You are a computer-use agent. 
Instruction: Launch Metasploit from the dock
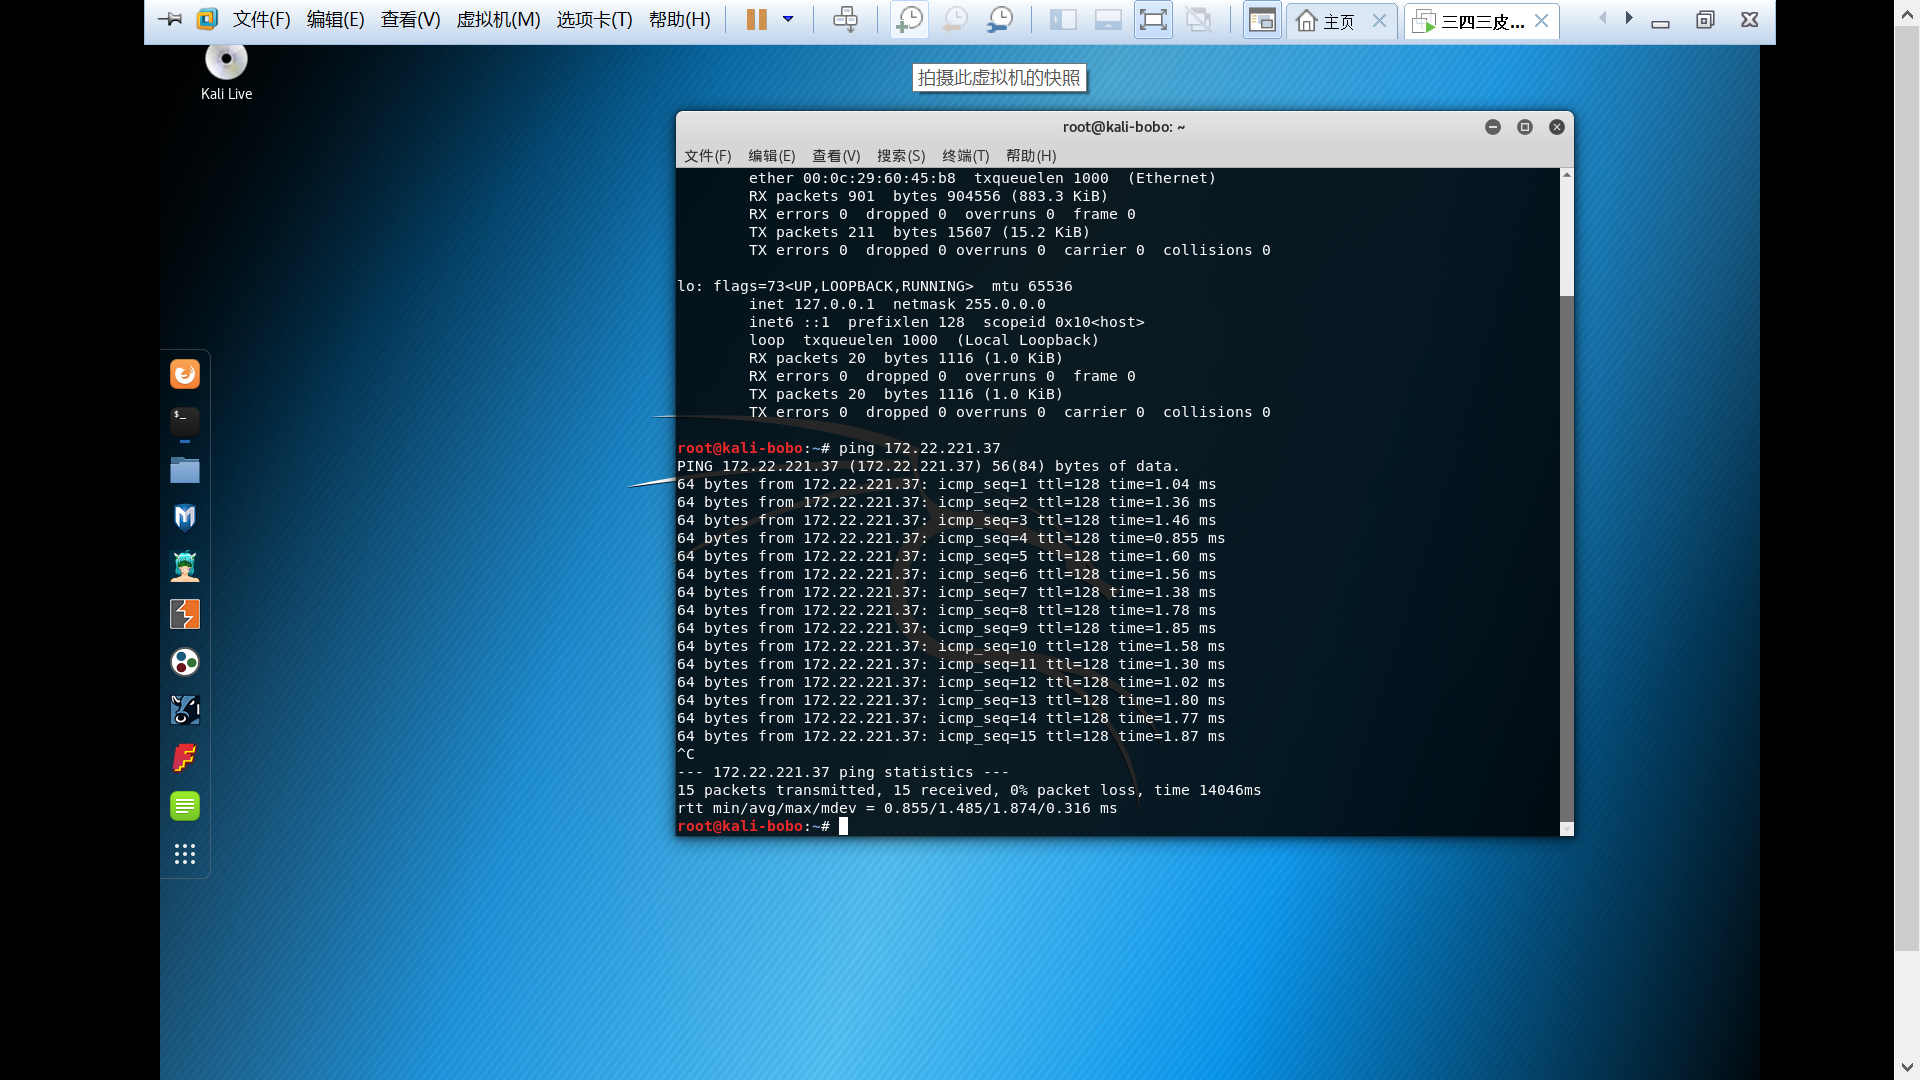click(x=185, y=518)
